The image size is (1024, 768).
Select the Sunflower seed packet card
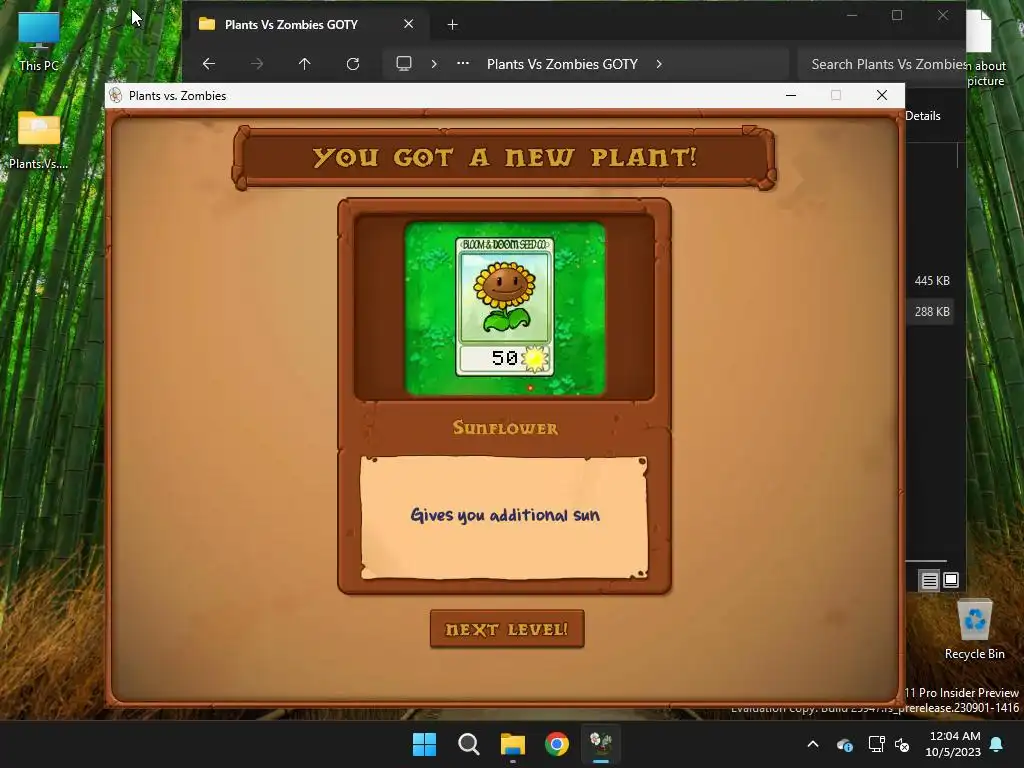pyautogui.click(x=505, y=306)
